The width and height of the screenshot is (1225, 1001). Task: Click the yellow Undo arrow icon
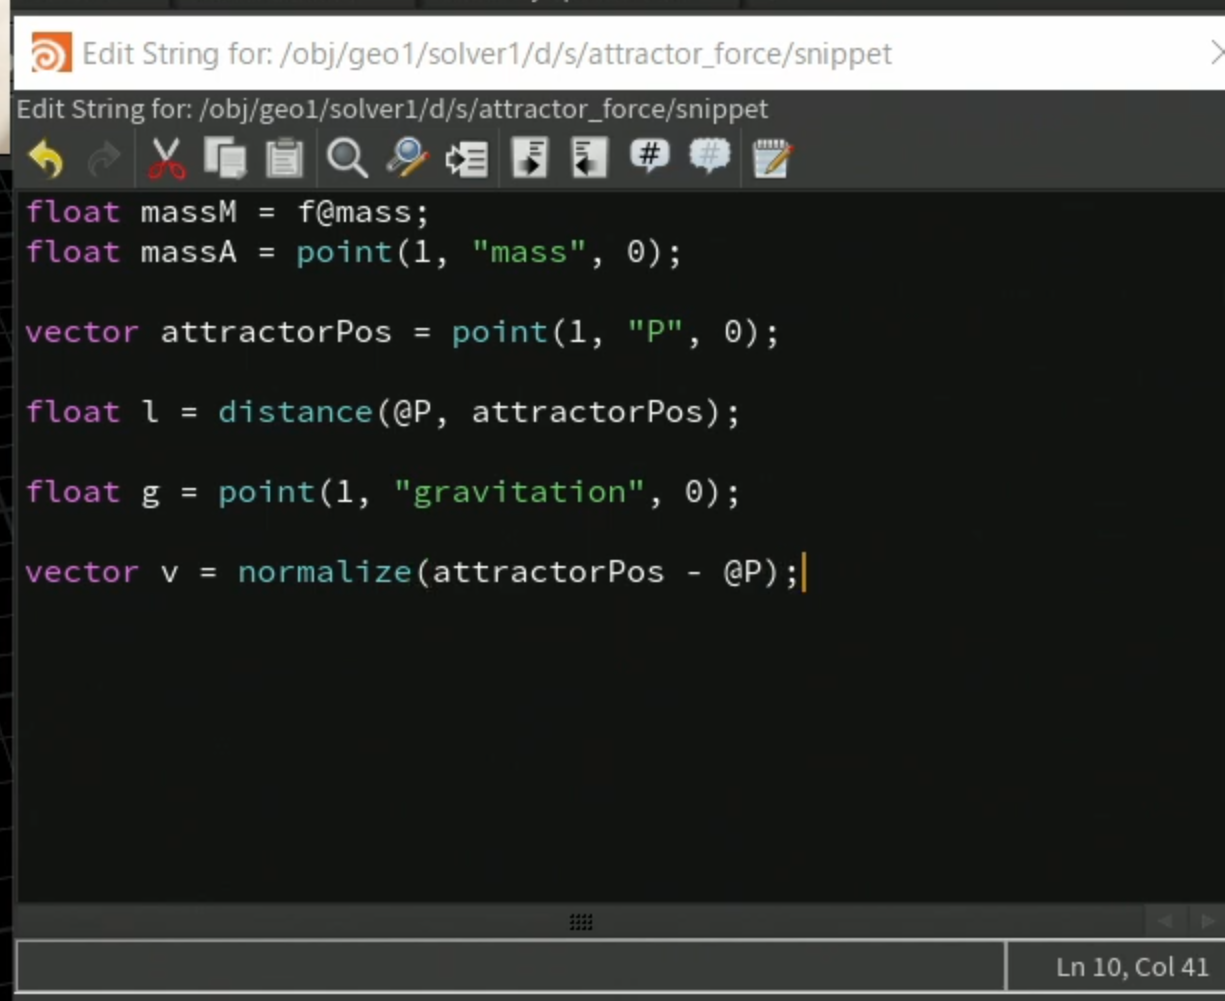point(46,158)
